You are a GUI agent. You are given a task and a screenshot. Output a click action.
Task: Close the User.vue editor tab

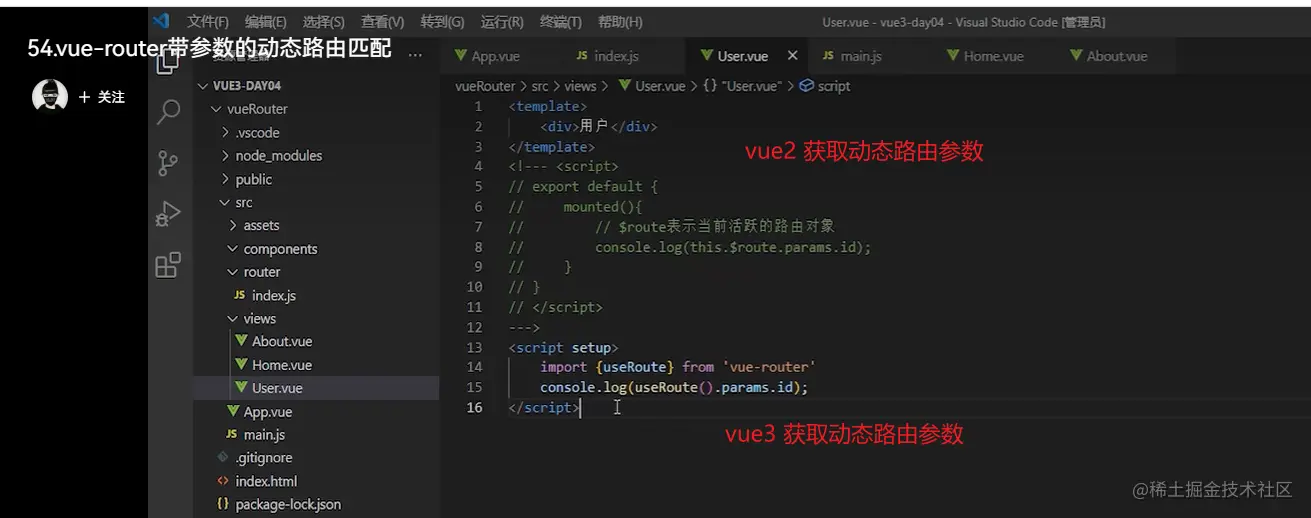pos(793,56)
